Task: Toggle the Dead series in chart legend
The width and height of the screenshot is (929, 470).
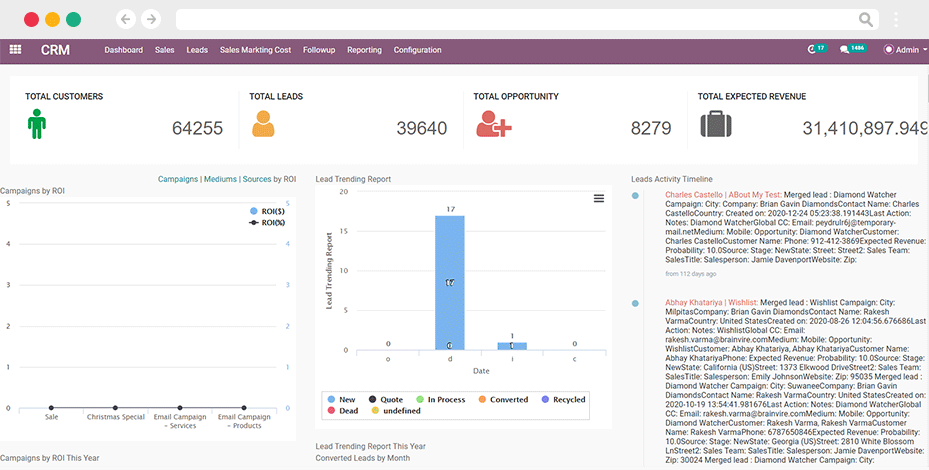Action: [343, 410]
